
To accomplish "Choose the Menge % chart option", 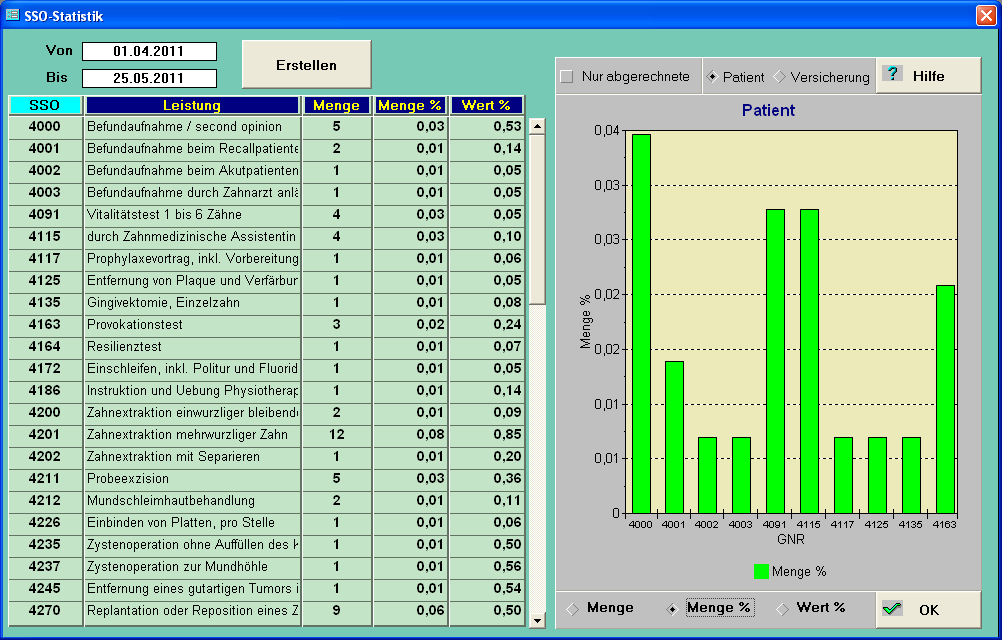I will [673, 608].
